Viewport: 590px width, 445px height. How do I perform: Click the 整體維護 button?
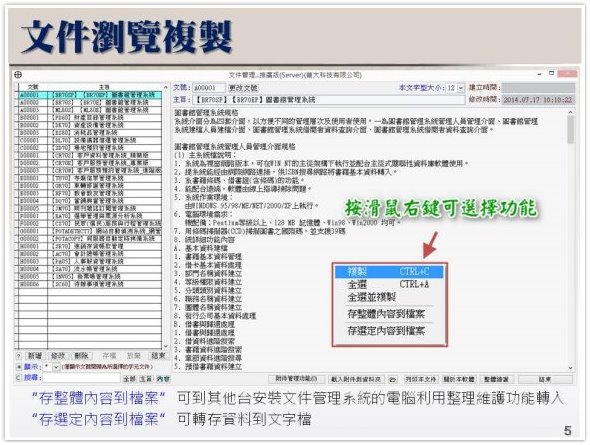coord(496,379)
